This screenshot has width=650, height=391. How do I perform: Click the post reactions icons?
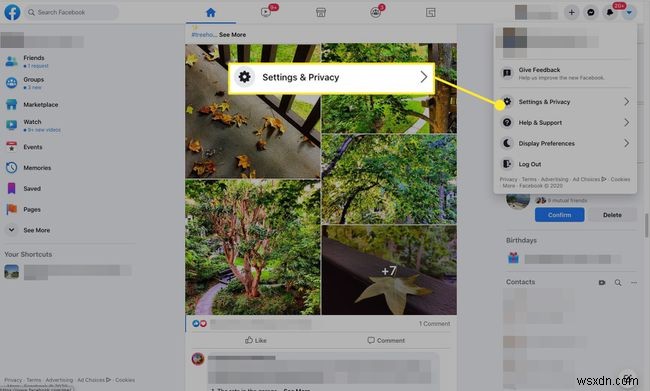199,324
